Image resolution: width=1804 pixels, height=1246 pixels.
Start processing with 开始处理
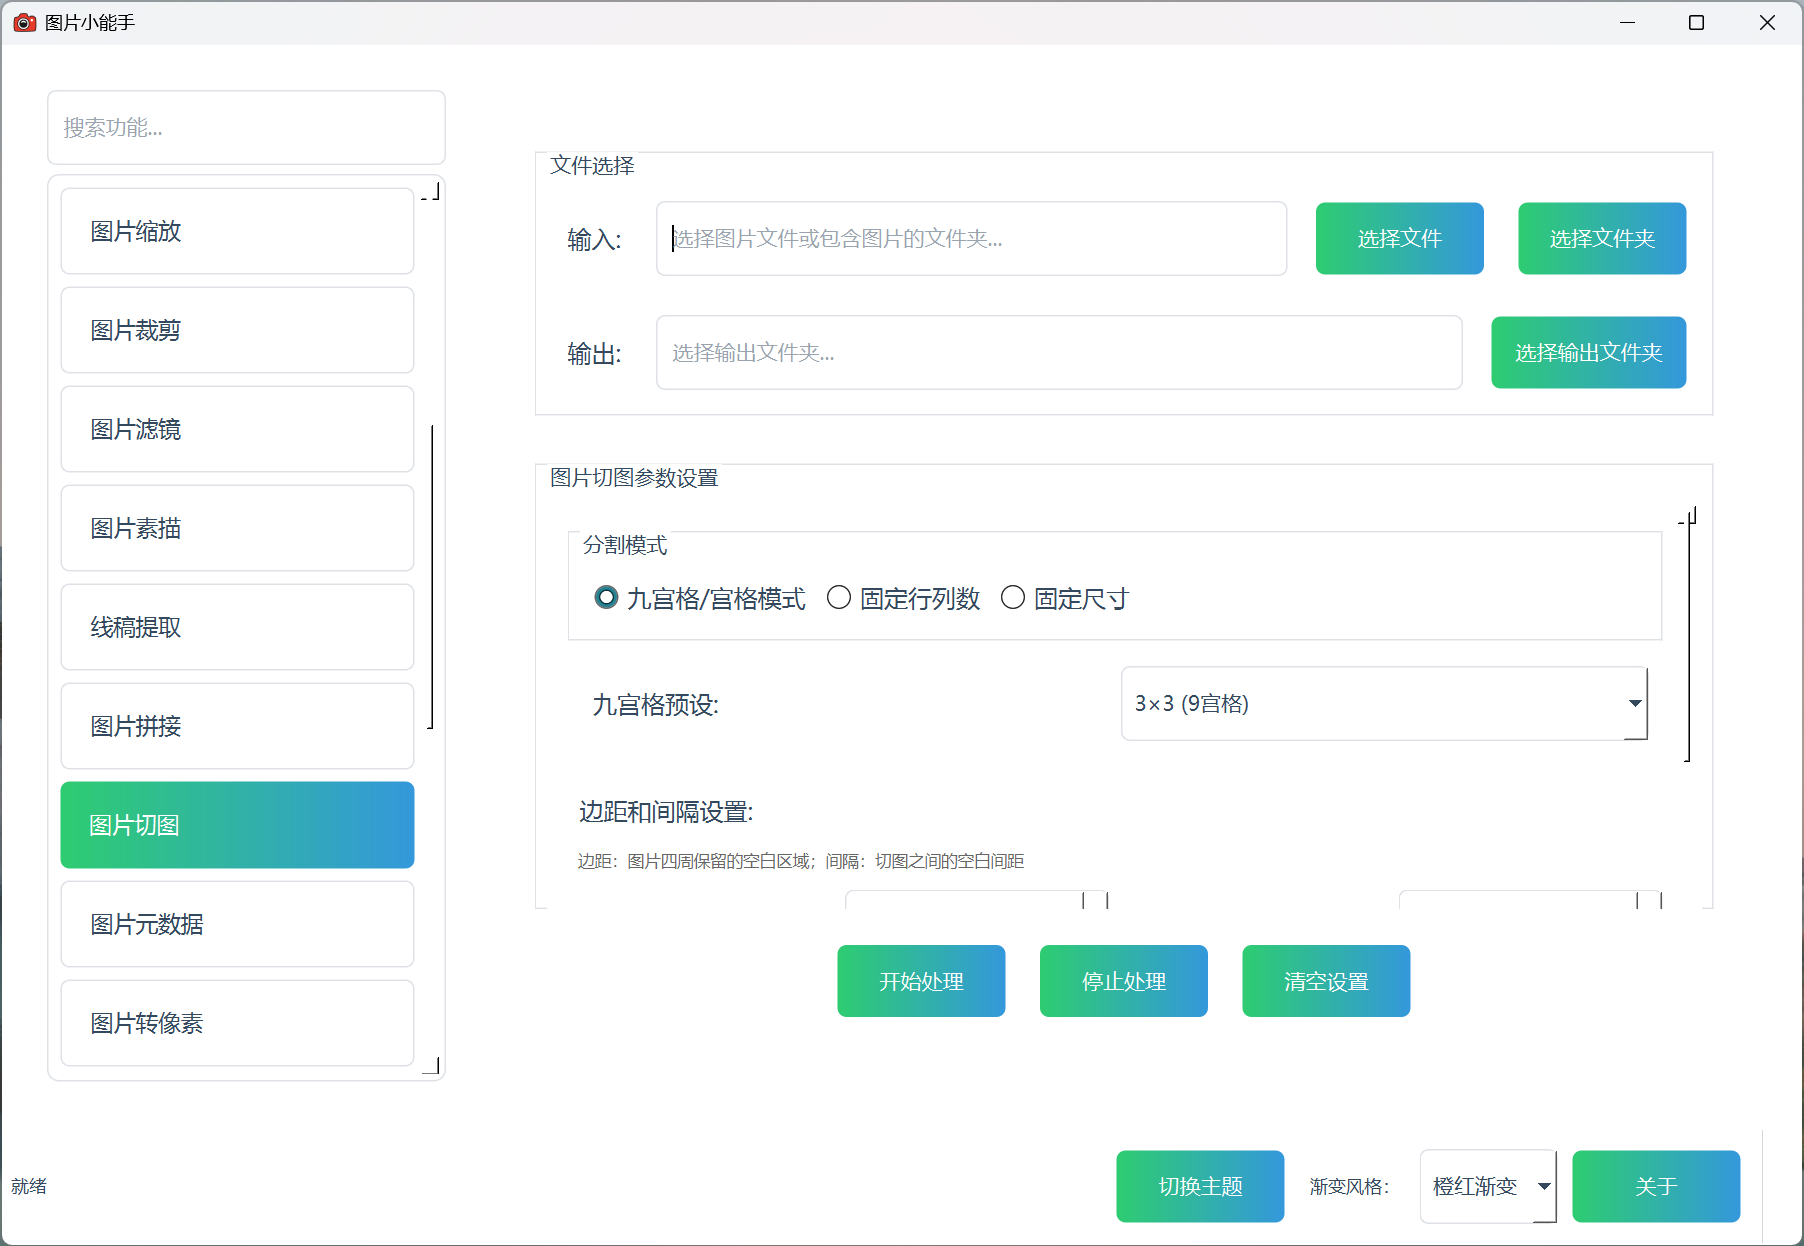(x=920, y=981)
